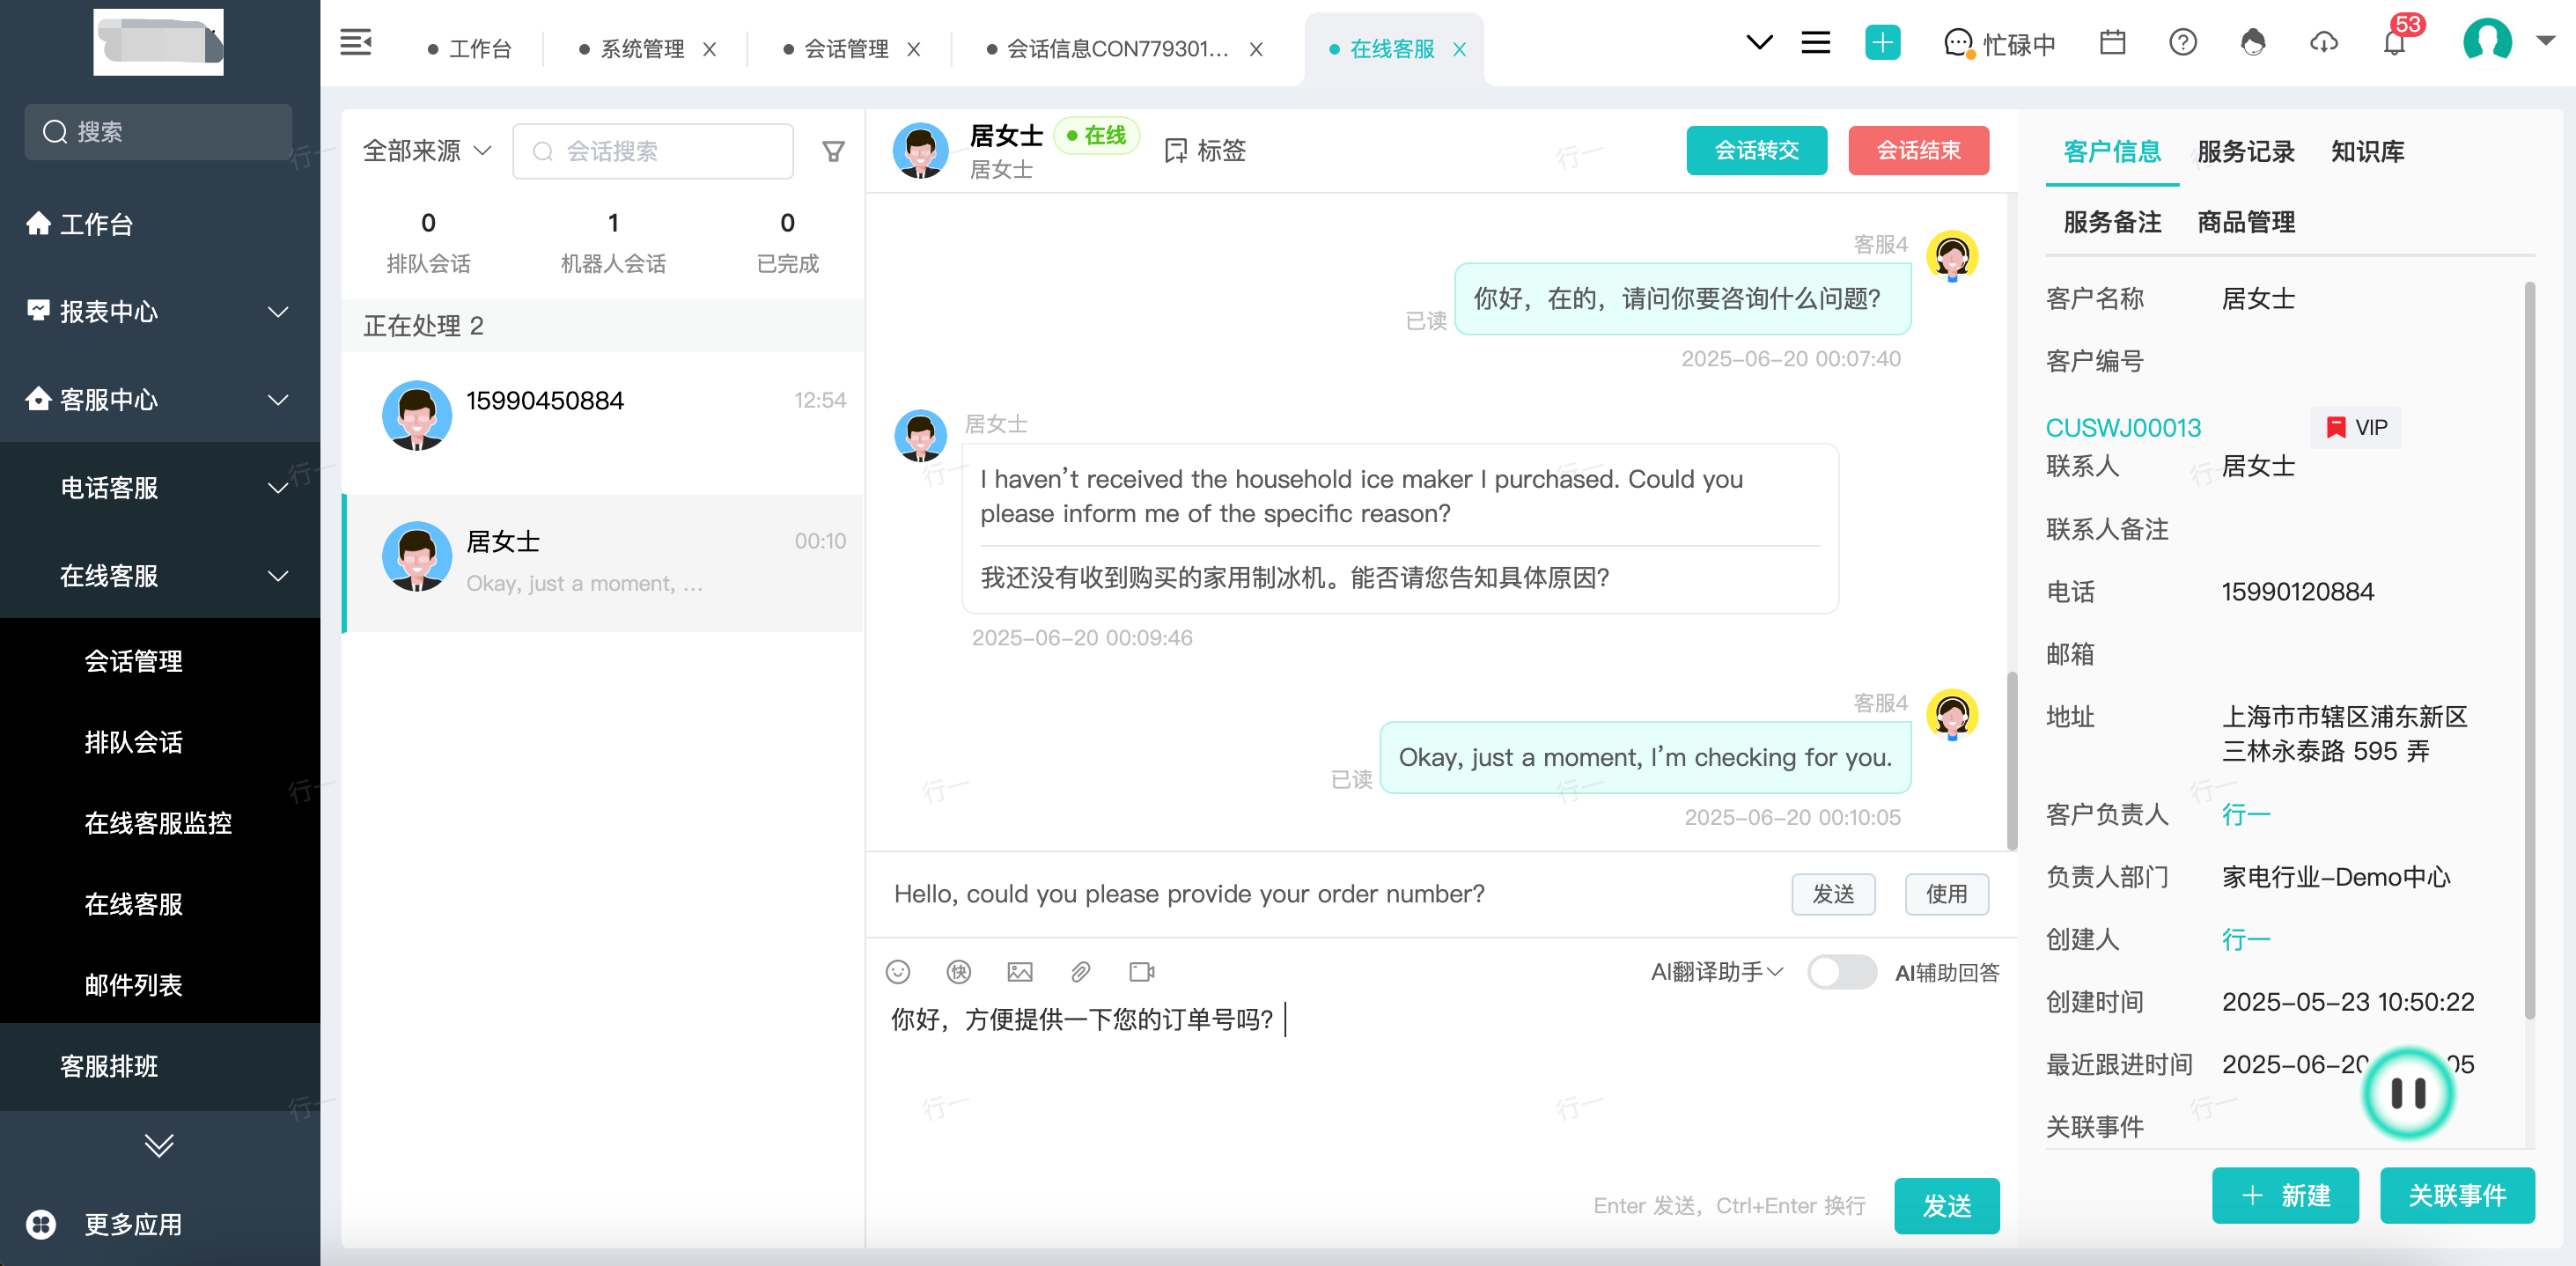This screenshot has height=1266, width=2576.
Task: Open the calendar icon in top bar
Action: coord(2112,42)
